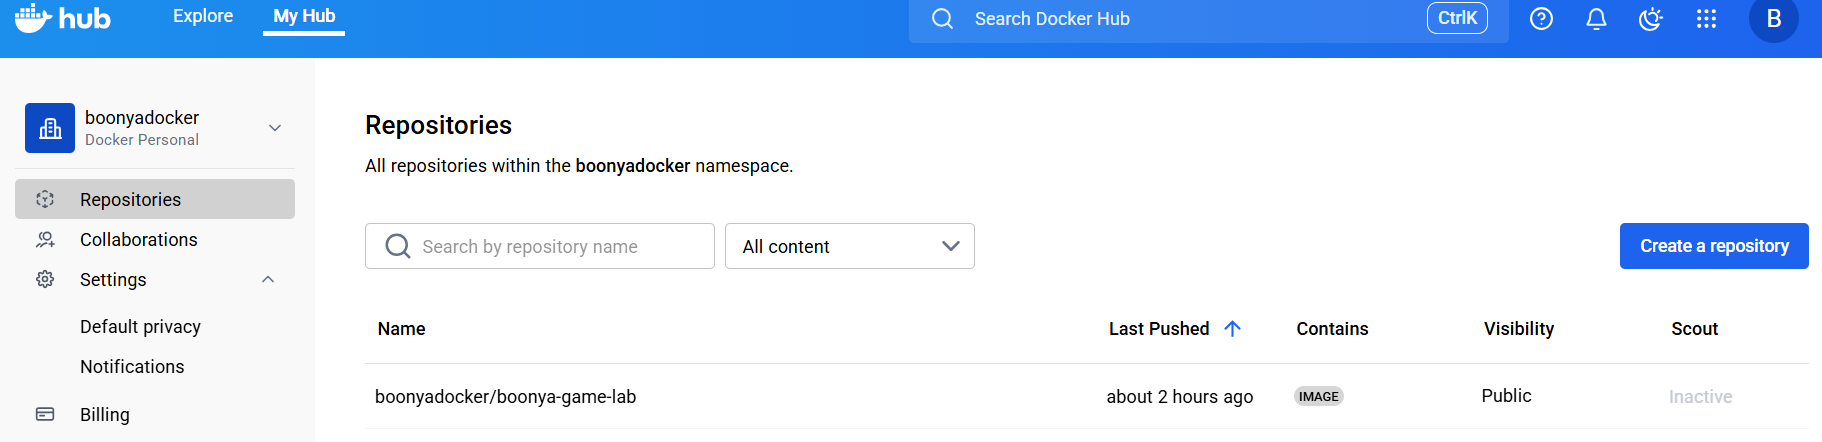Open the apps grid menu icon
This screenshot has width=1822, height=442.
[x=1706, y=18]
